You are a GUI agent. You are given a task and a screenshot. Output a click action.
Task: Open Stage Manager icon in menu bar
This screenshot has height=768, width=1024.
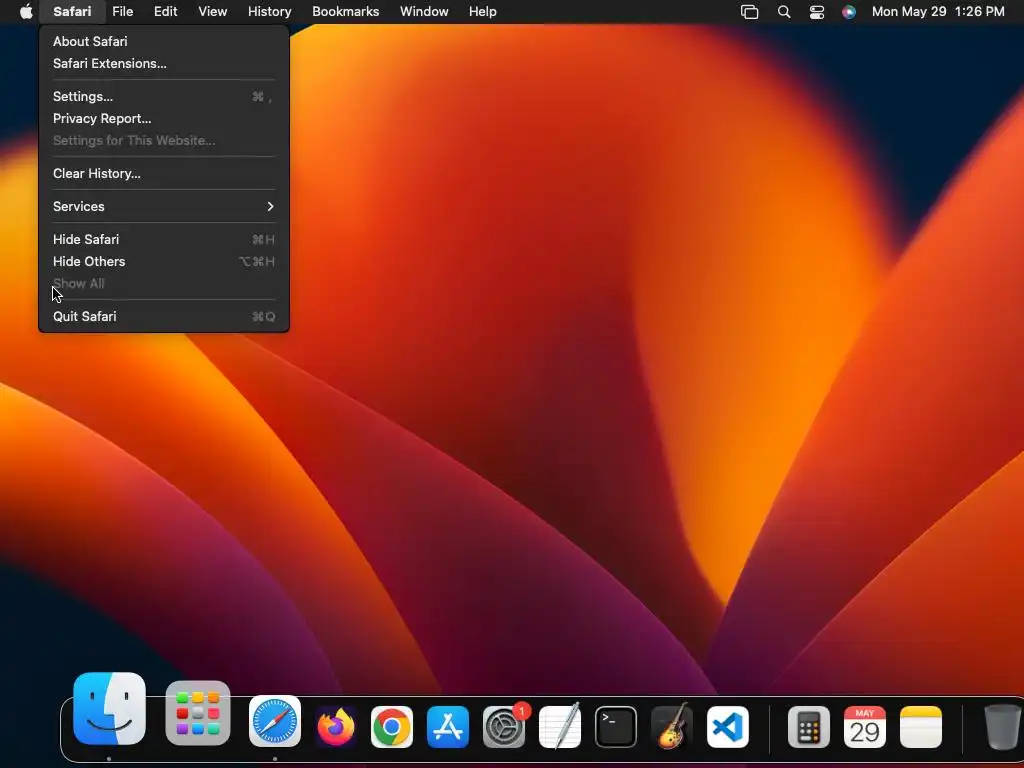749,11
